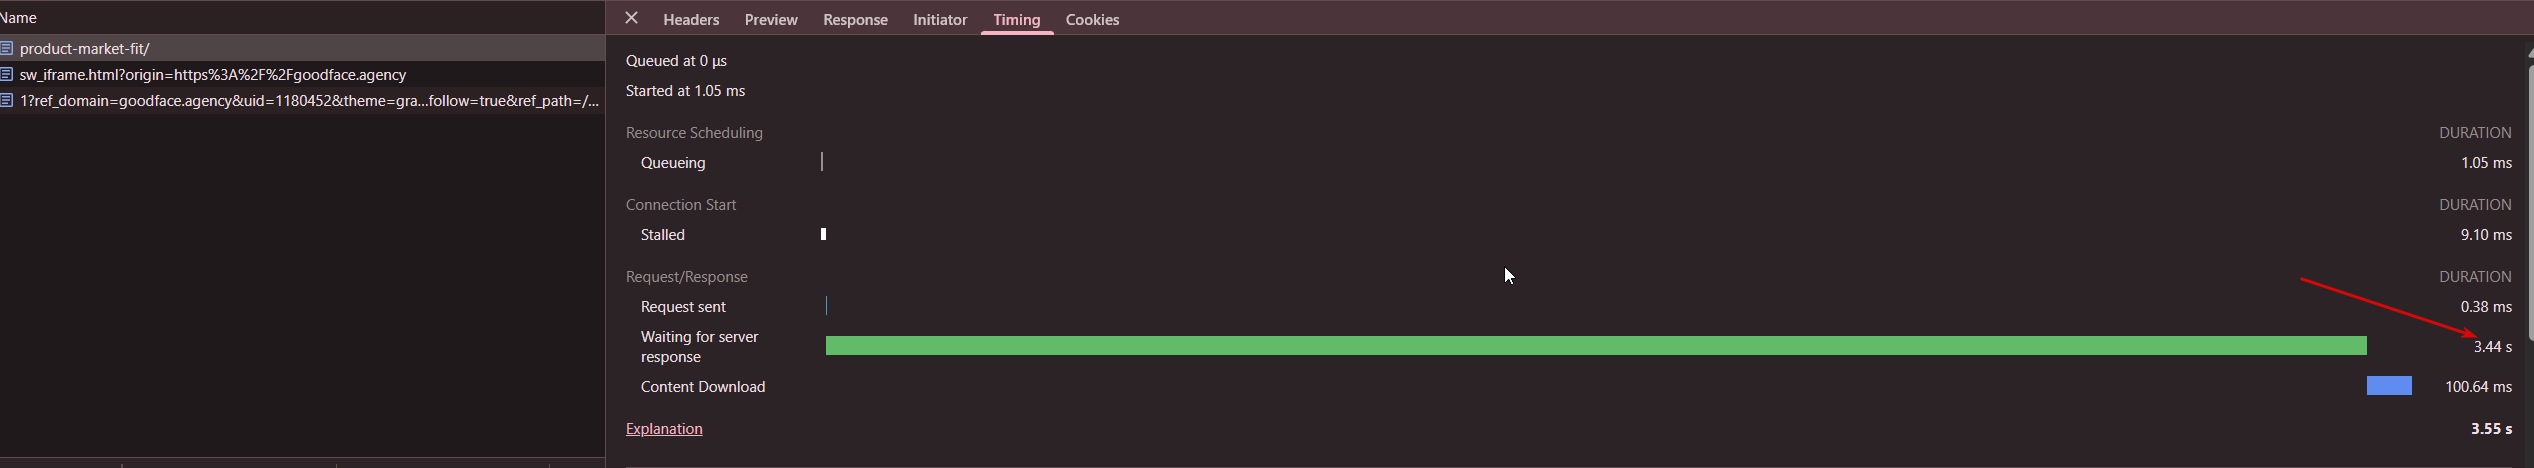Sort by the Name column header
The image size is (2534, 468).
pyautogui.click(x=19, y=18)
